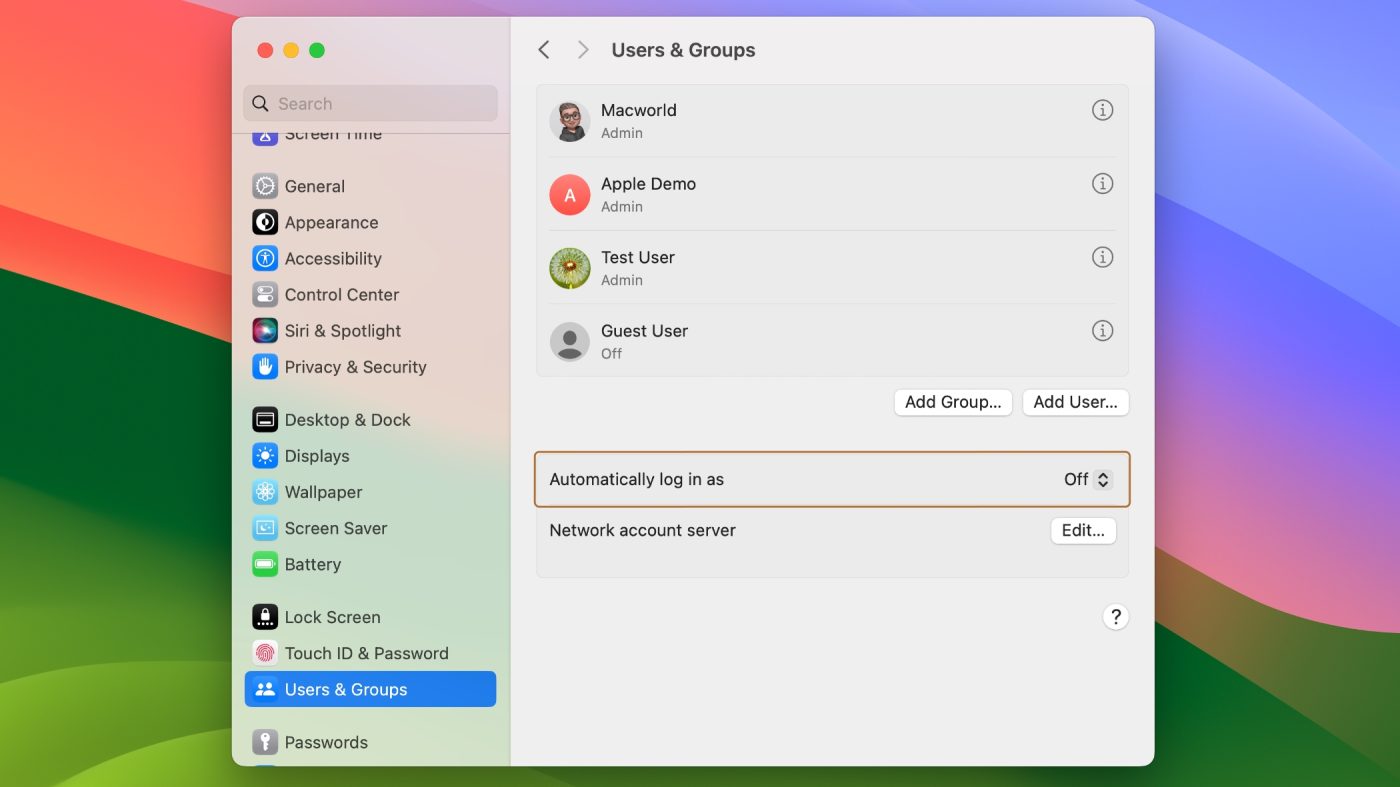
Task: Click the Add User... button
Action: [1075, 402]
